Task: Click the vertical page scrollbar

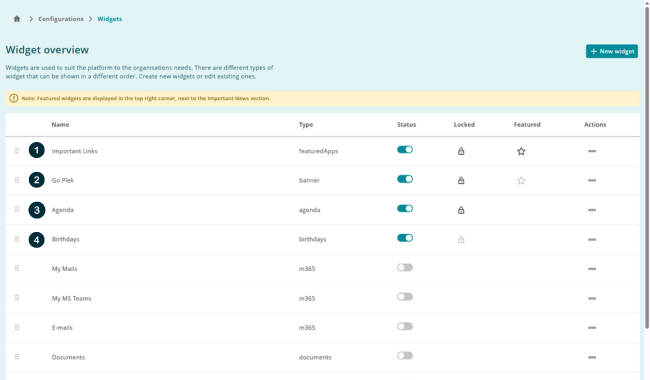Action: [x=647, y=166]
